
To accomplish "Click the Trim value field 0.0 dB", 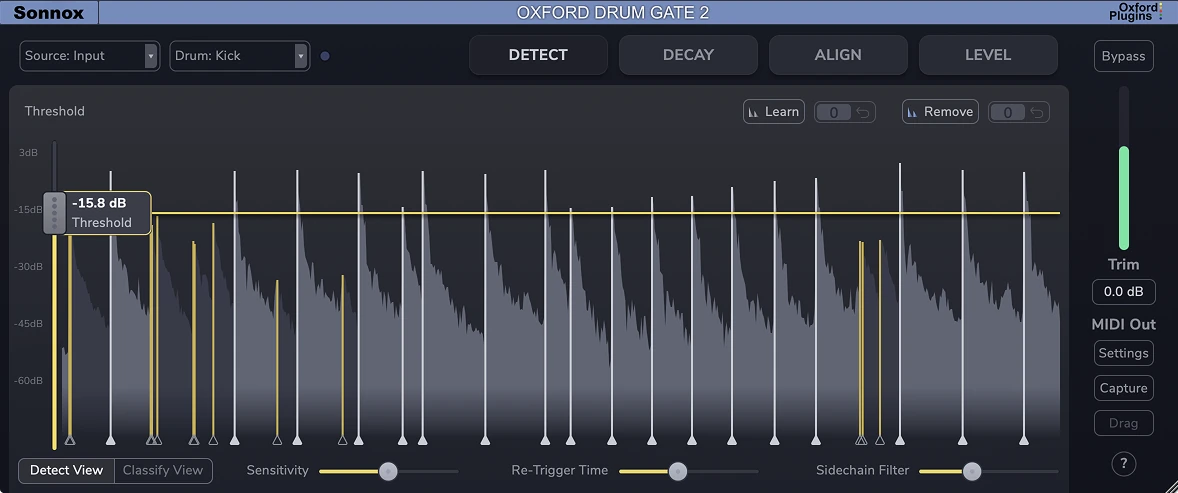I will [x=1123, y=292].
